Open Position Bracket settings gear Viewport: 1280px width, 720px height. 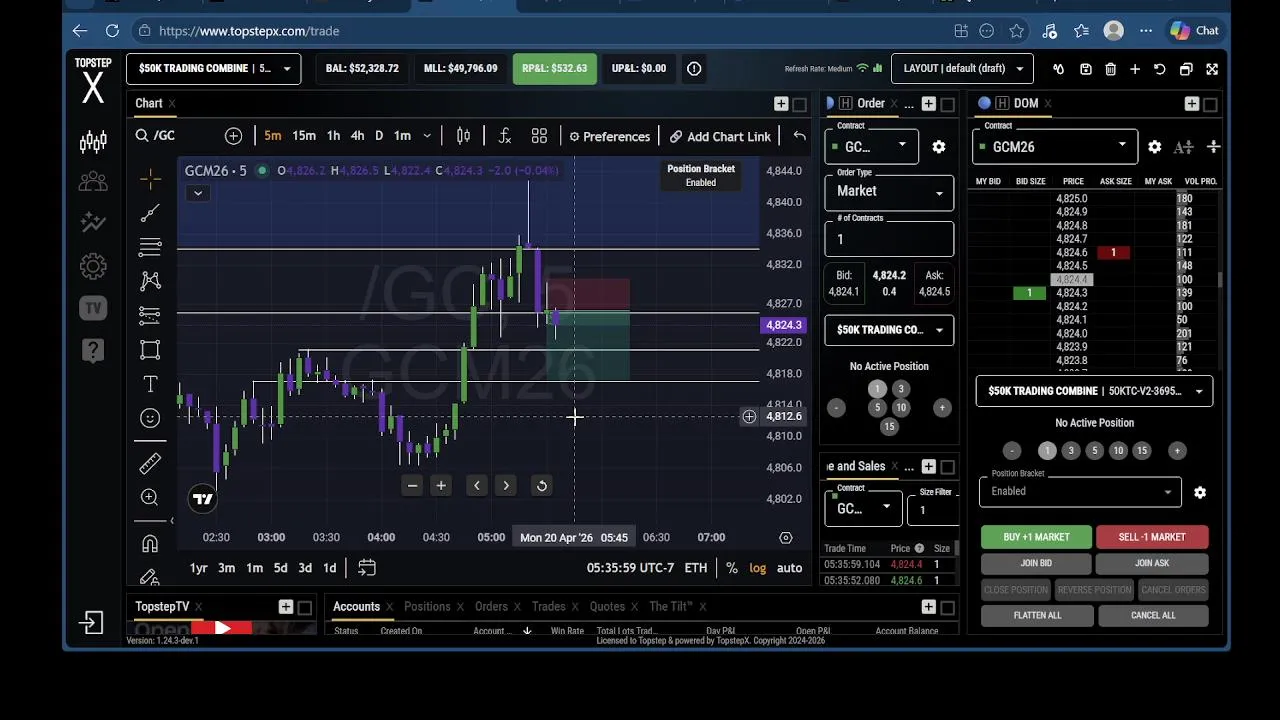(x=1200, y=492)
